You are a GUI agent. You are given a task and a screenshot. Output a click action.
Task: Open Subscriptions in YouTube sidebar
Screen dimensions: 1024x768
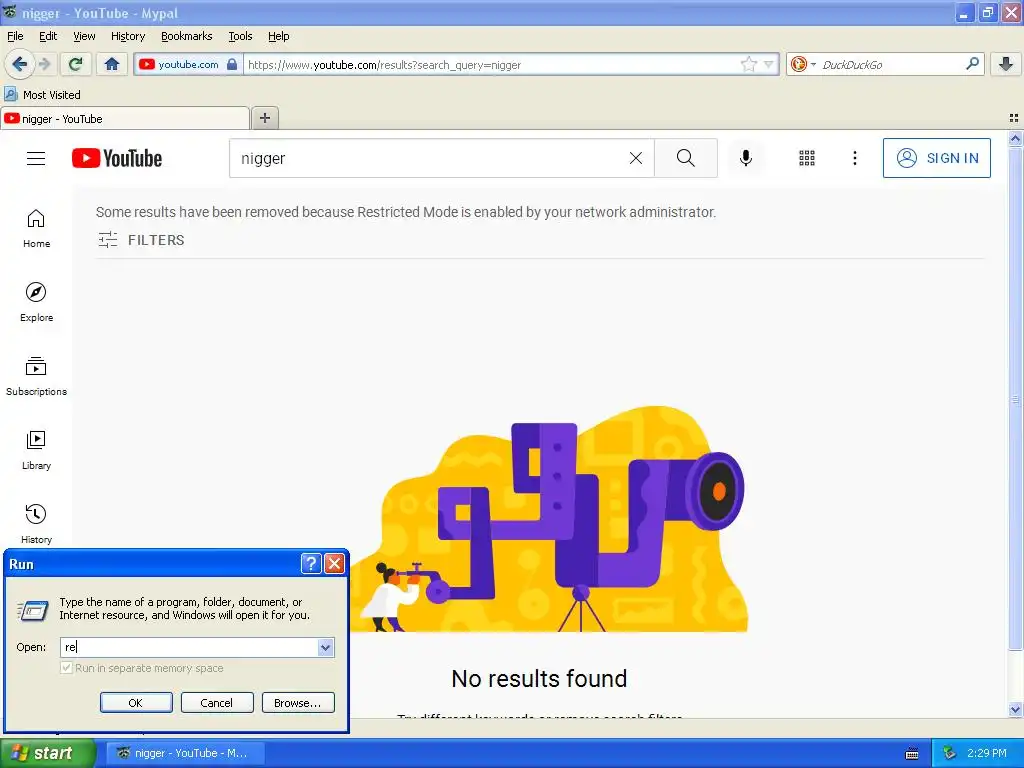37,376
